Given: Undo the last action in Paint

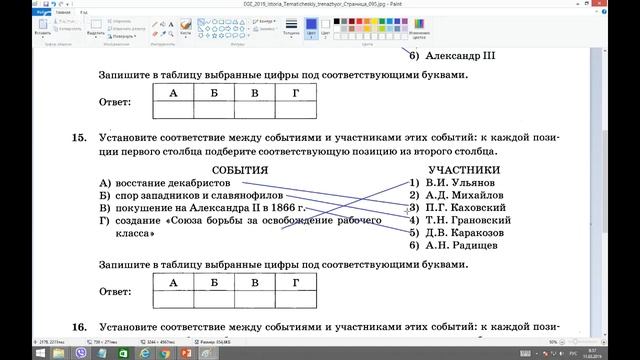Looking at the screenshot, I should click(x=53, y=4).
